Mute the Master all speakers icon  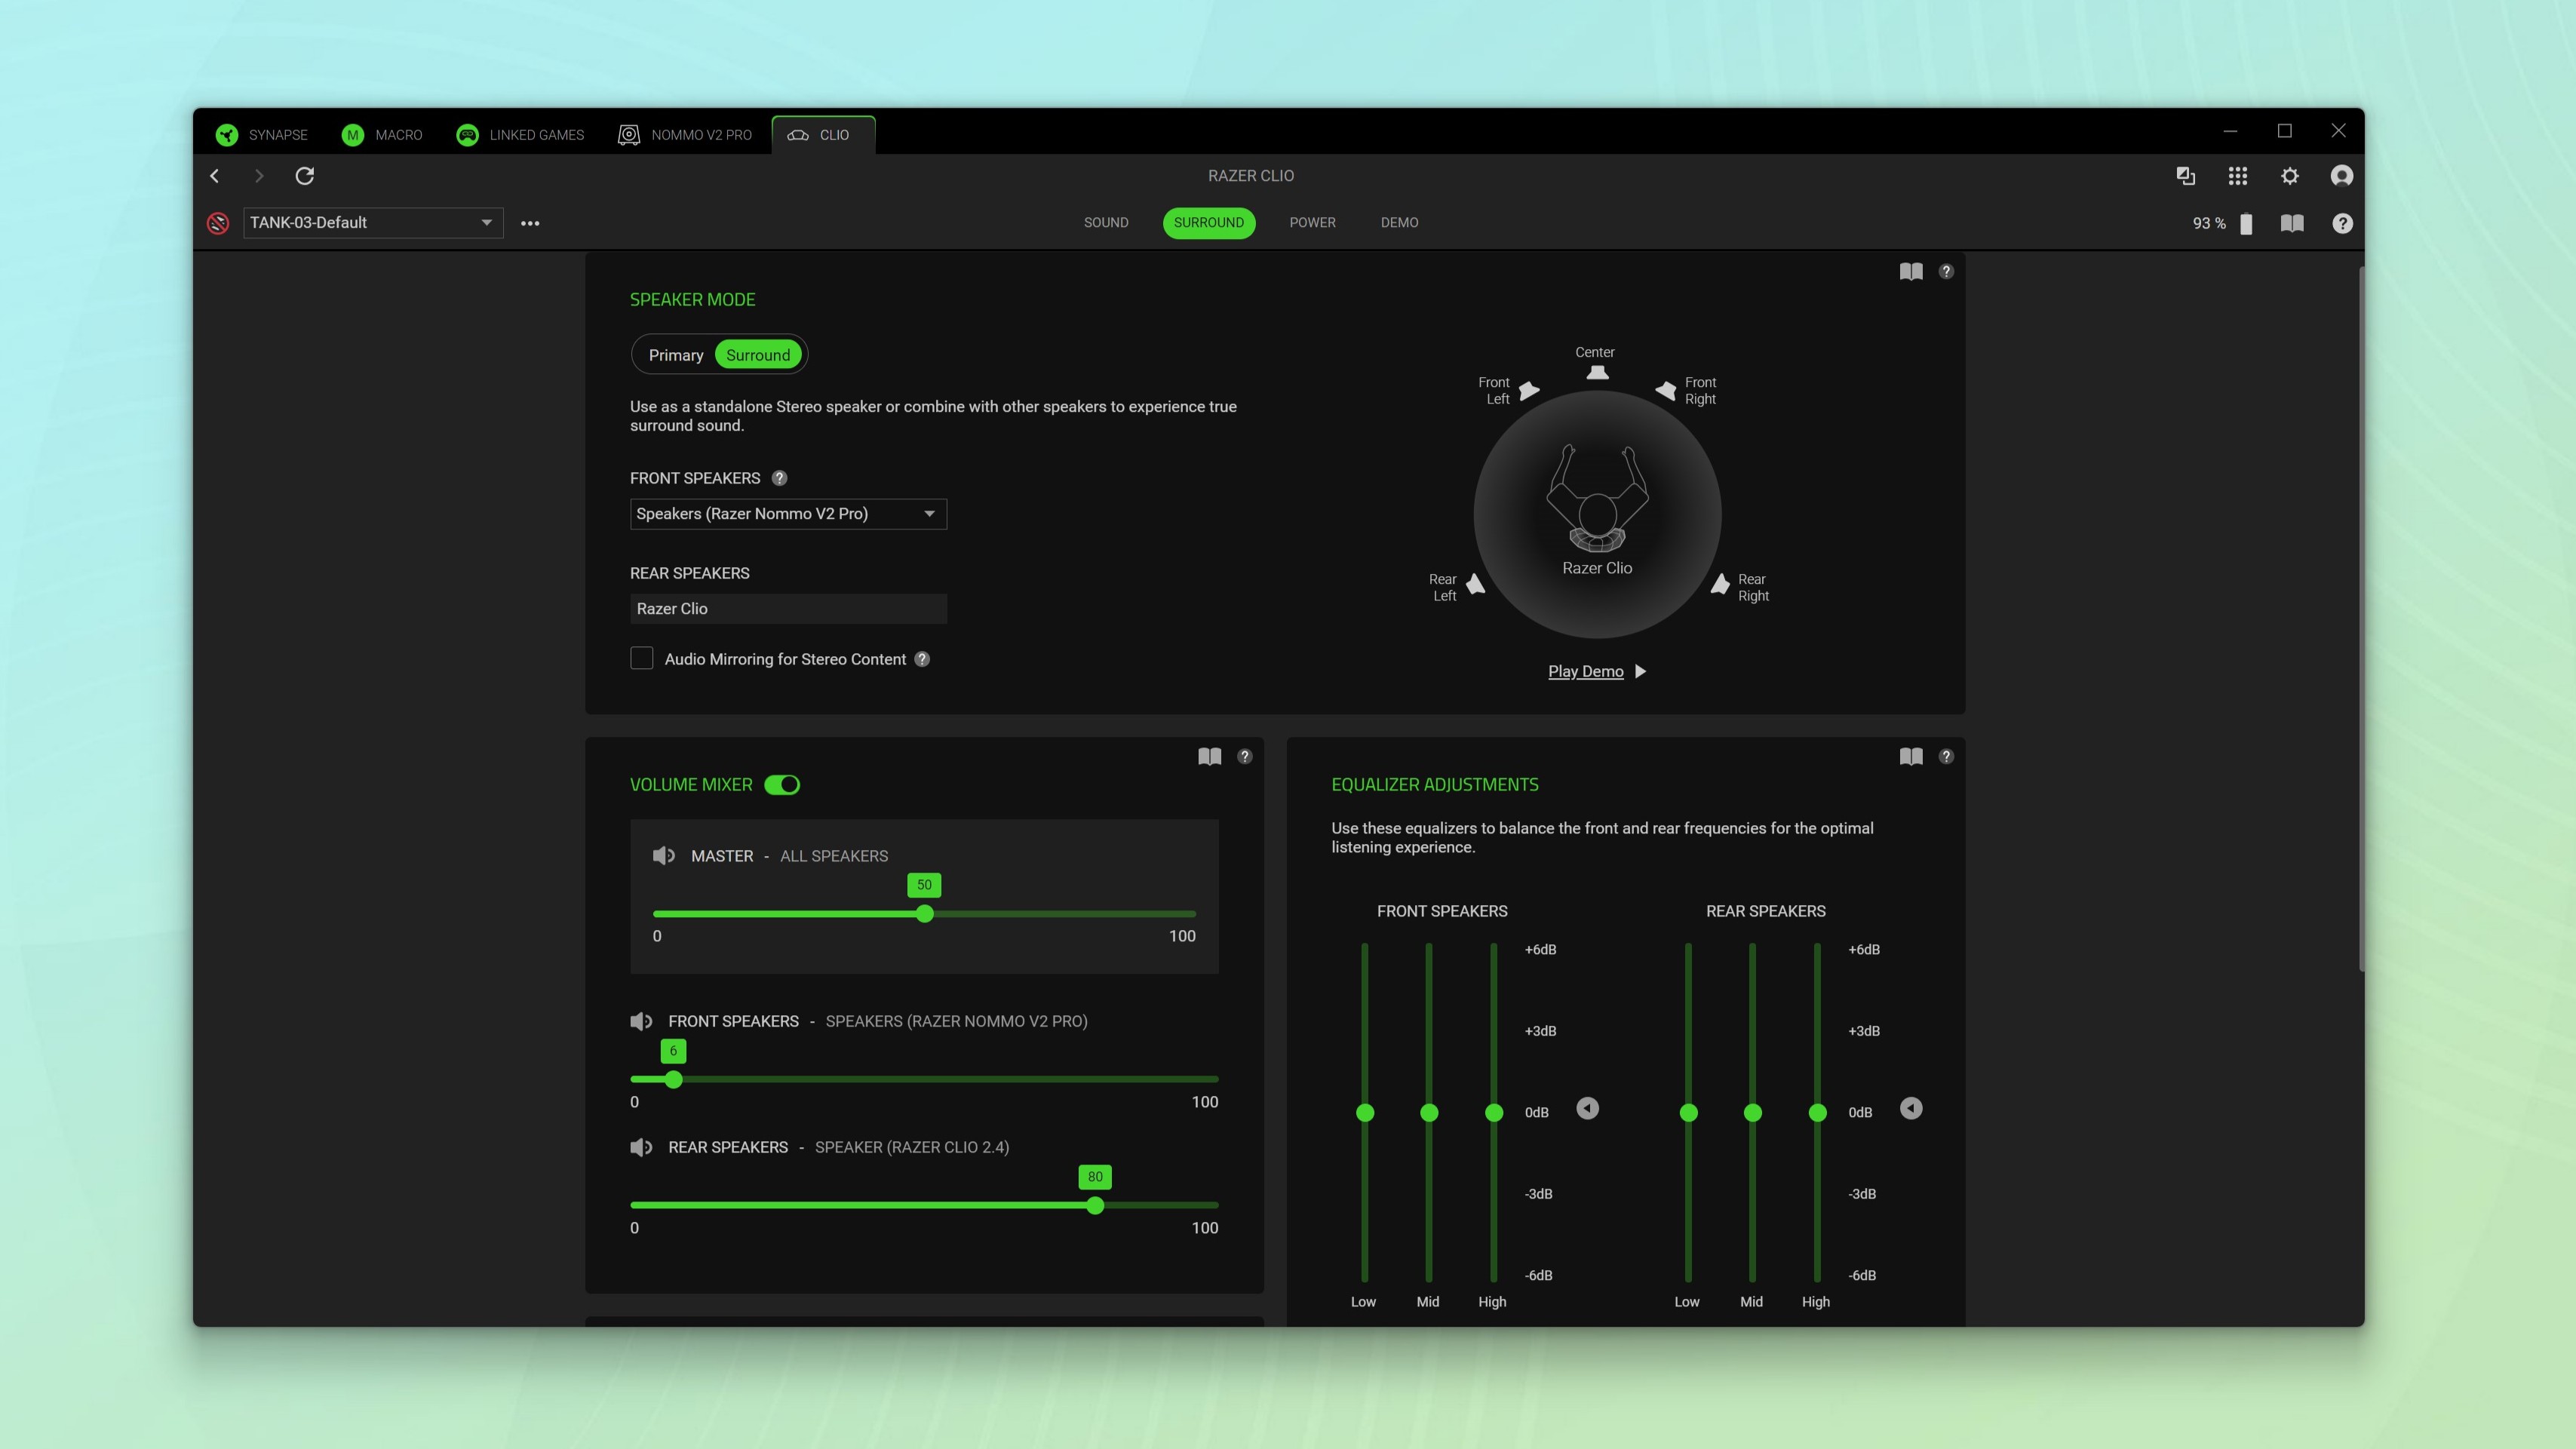[x=663, y=856]
